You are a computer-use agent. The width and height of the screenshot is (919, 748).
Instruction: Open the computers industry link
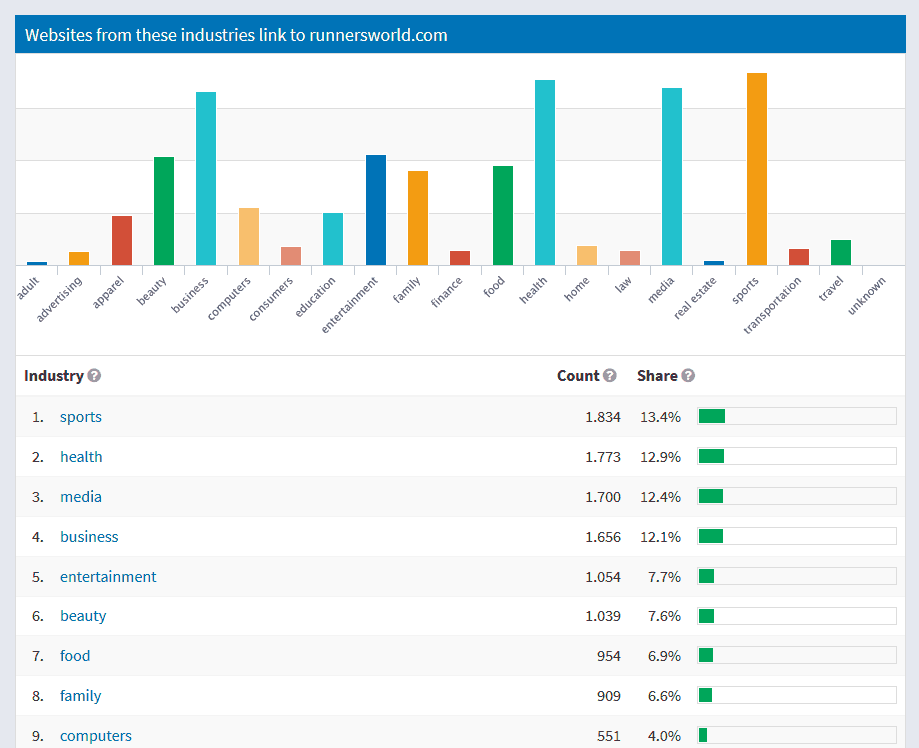coord(96,735)
